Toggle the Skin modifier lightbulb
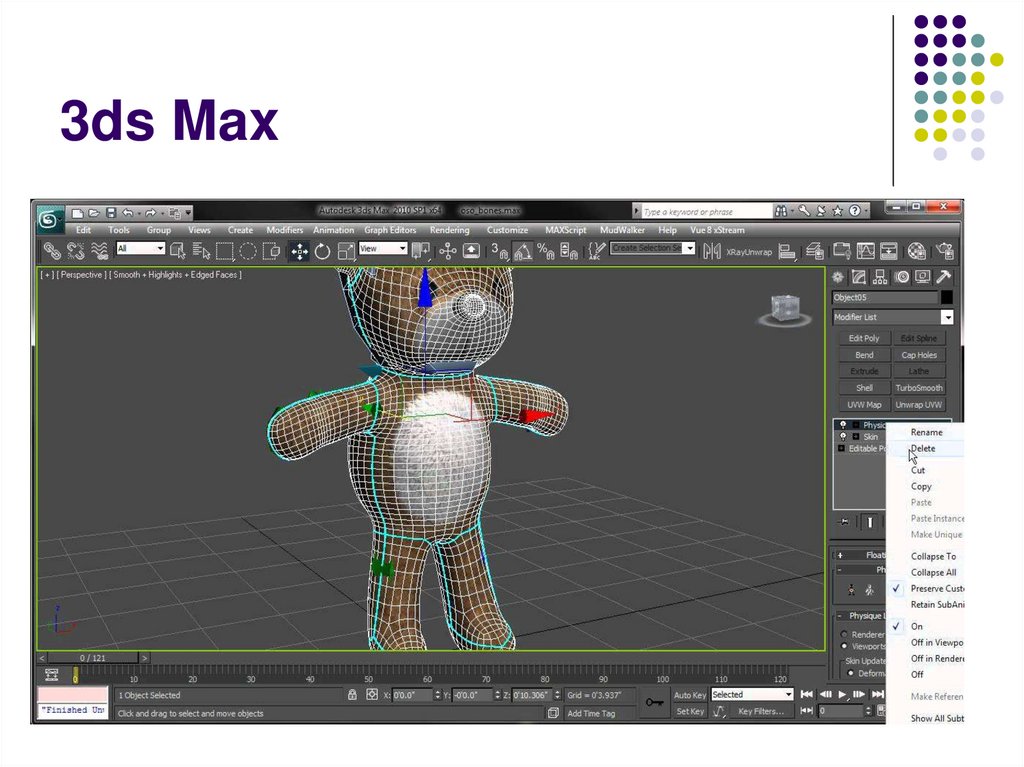 pyautogui.click(x=843, y=437)
